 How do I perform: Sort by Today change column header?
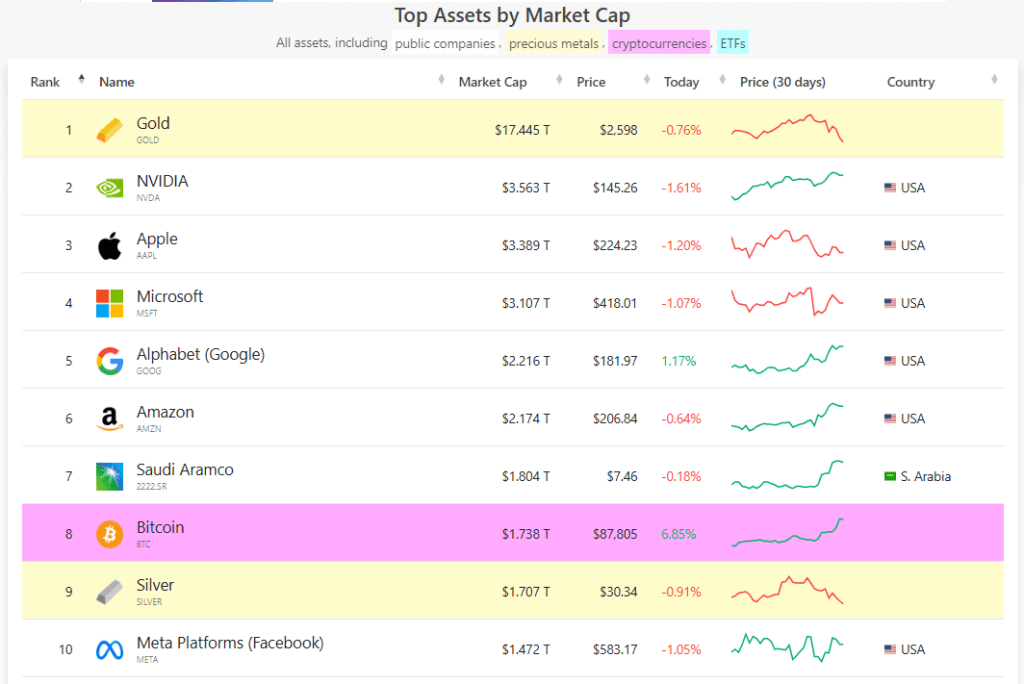tap(681, 82)
